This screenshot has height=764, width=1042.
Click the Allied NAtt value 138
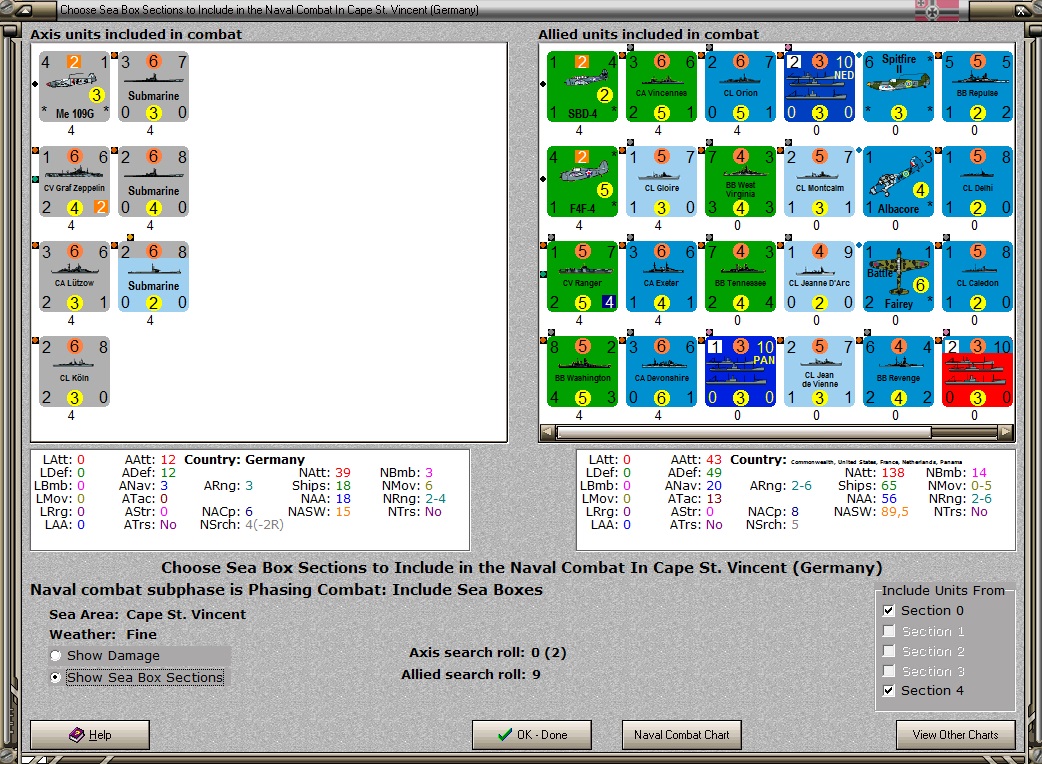(x=893, y=472)
